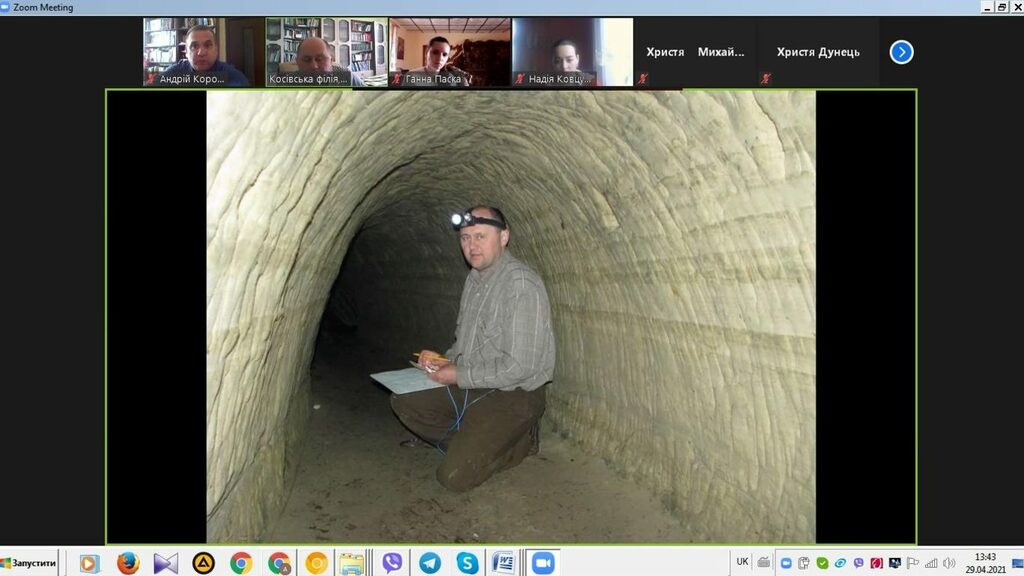Show next participants with the blue arrow
1024x576 pixels.
(x=901, y=52)
